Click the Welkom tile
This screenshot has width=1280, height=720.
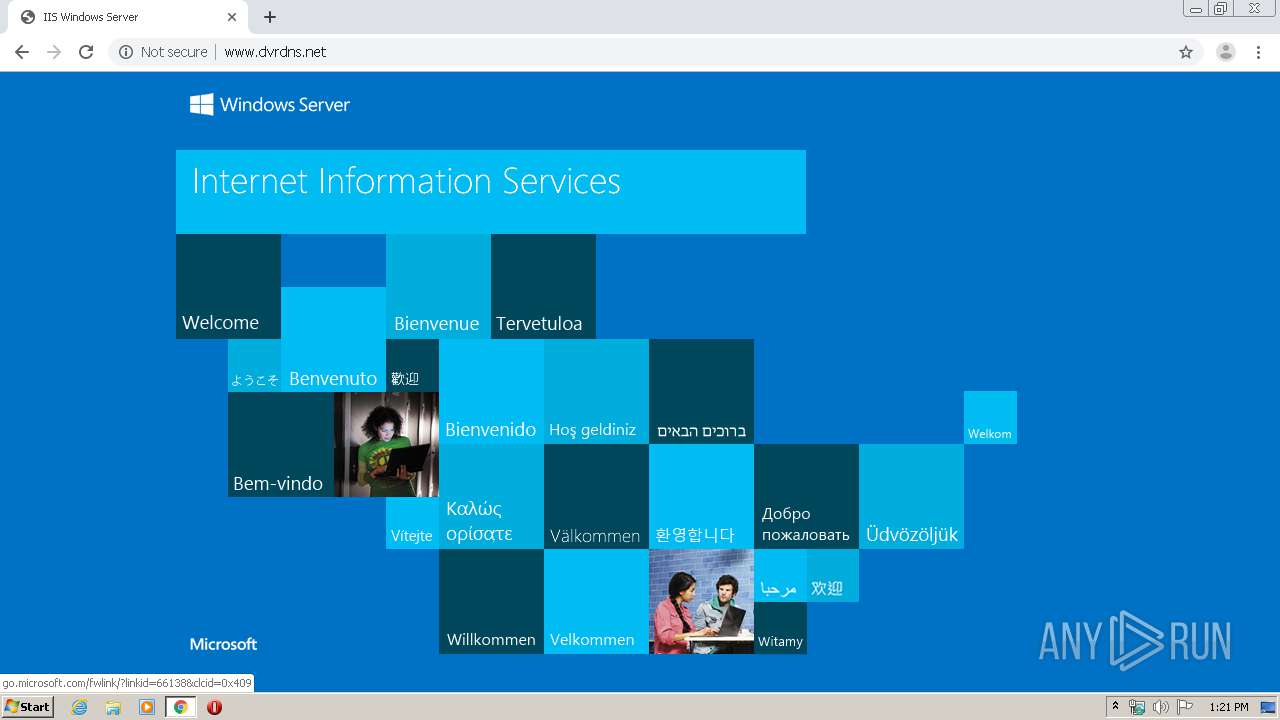point(990,417)
